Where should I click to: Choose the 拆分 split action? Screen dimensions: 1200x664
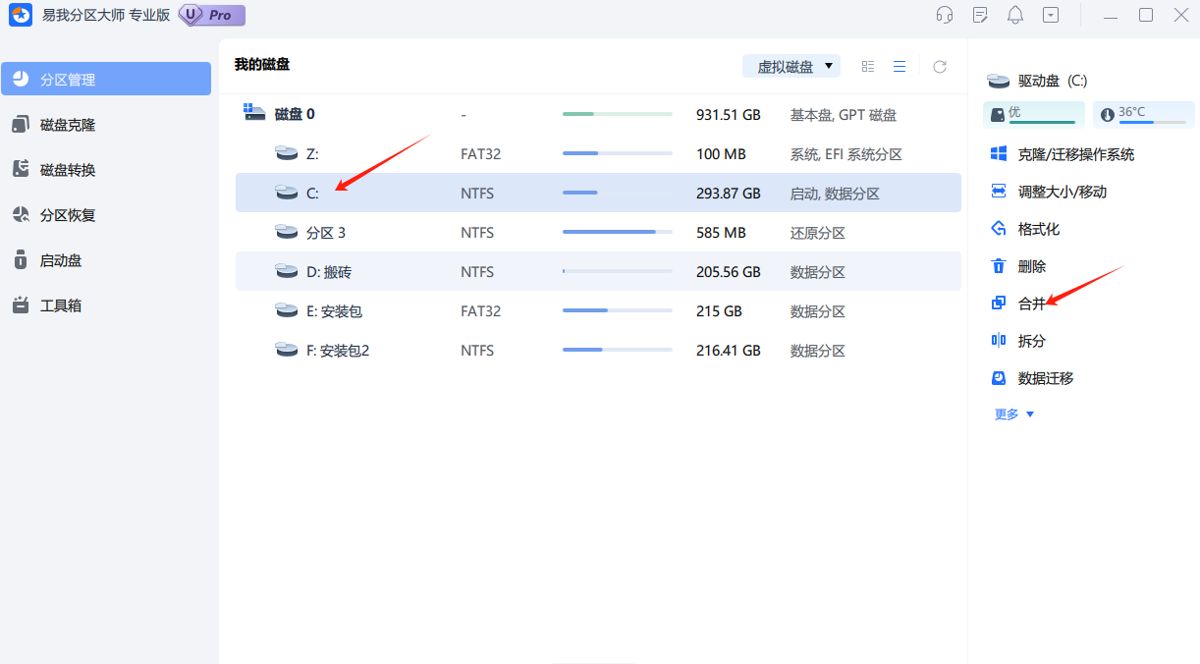[x=1018, y=341]
